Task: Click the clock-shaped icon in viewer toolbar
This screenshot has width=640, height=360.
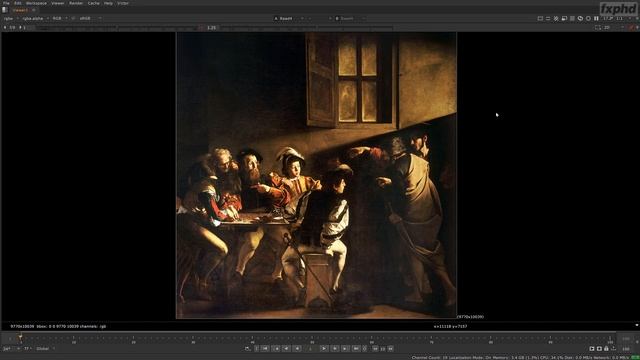Action: [x=580, y=18]
